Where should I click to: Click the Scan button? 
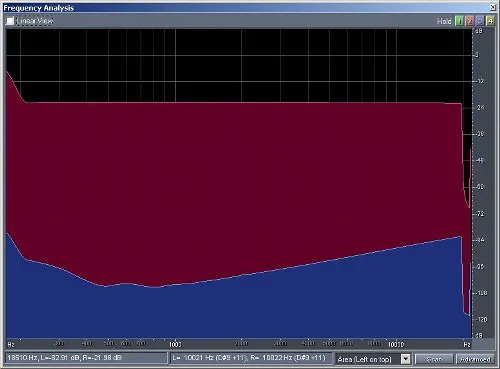click(434, 359)
